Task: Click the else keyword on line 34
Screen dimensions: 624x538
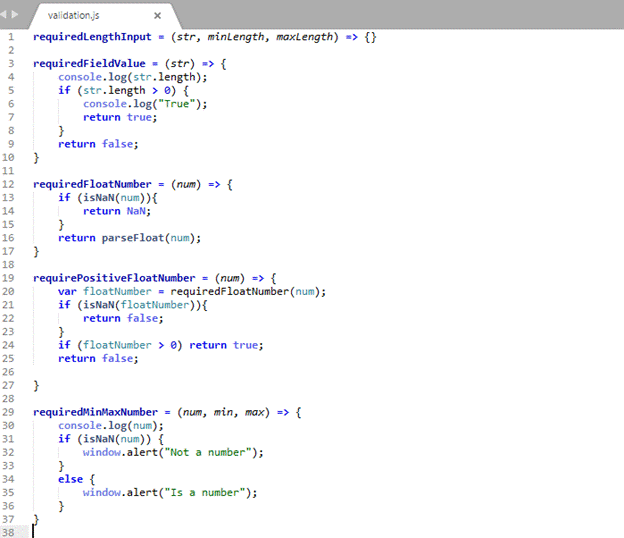Action: [70, 479]
